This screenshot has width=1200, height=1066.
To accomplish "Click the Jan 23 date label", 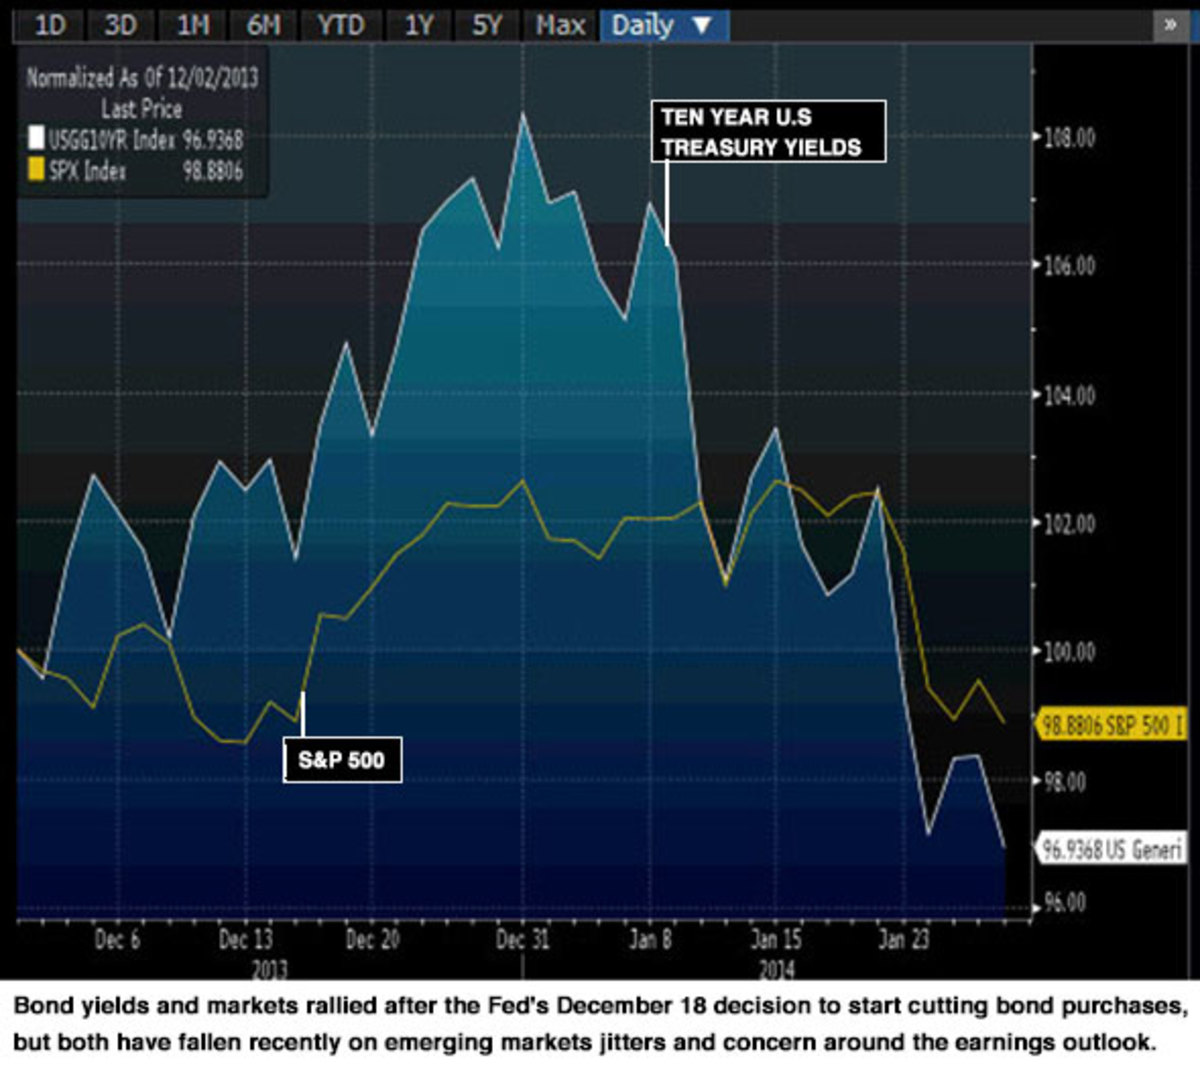I will (903, 939).
